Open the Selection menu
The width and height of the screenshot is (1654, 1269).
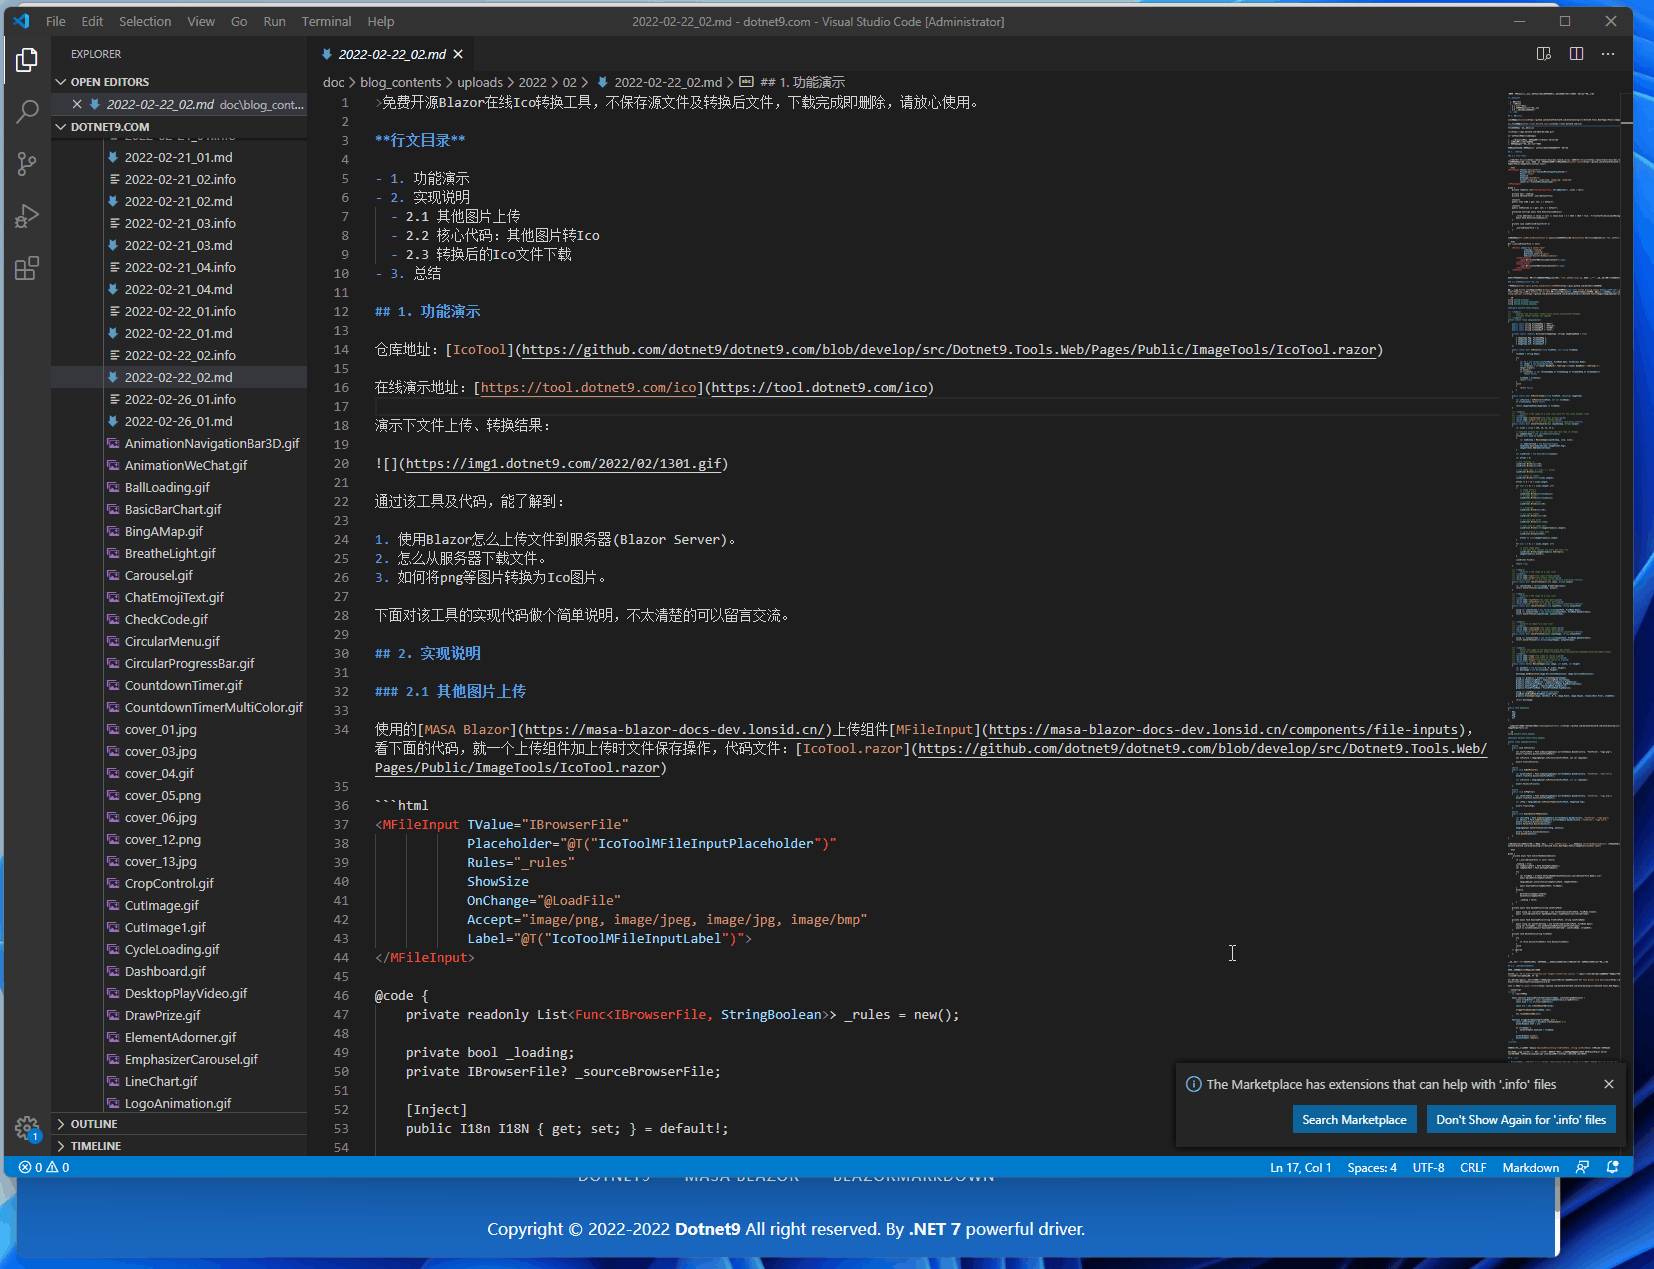click(x=145, y=21)
